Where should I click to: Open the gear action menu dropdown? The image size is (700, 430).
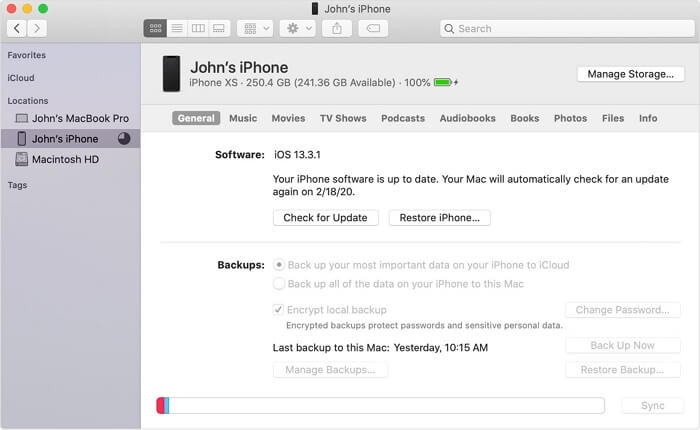click(298, 29)
